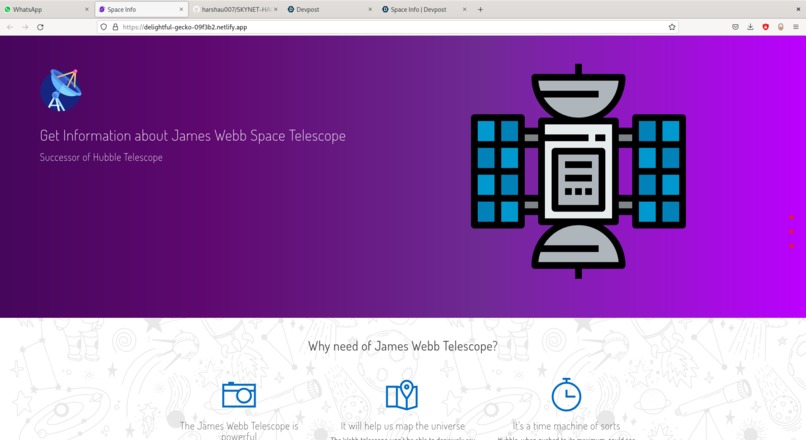Open the Firefox hamburger menu
Screen dimensions: 806x440
click(x=796, y=27)
